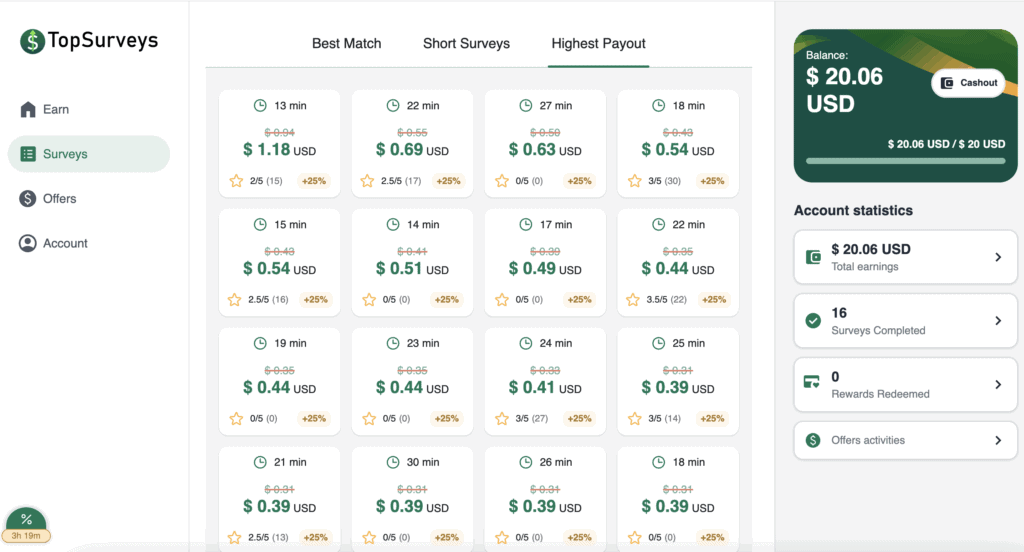
Task: Click the checkmark icon beside Surveys Completed
Action: coord(813,321)
